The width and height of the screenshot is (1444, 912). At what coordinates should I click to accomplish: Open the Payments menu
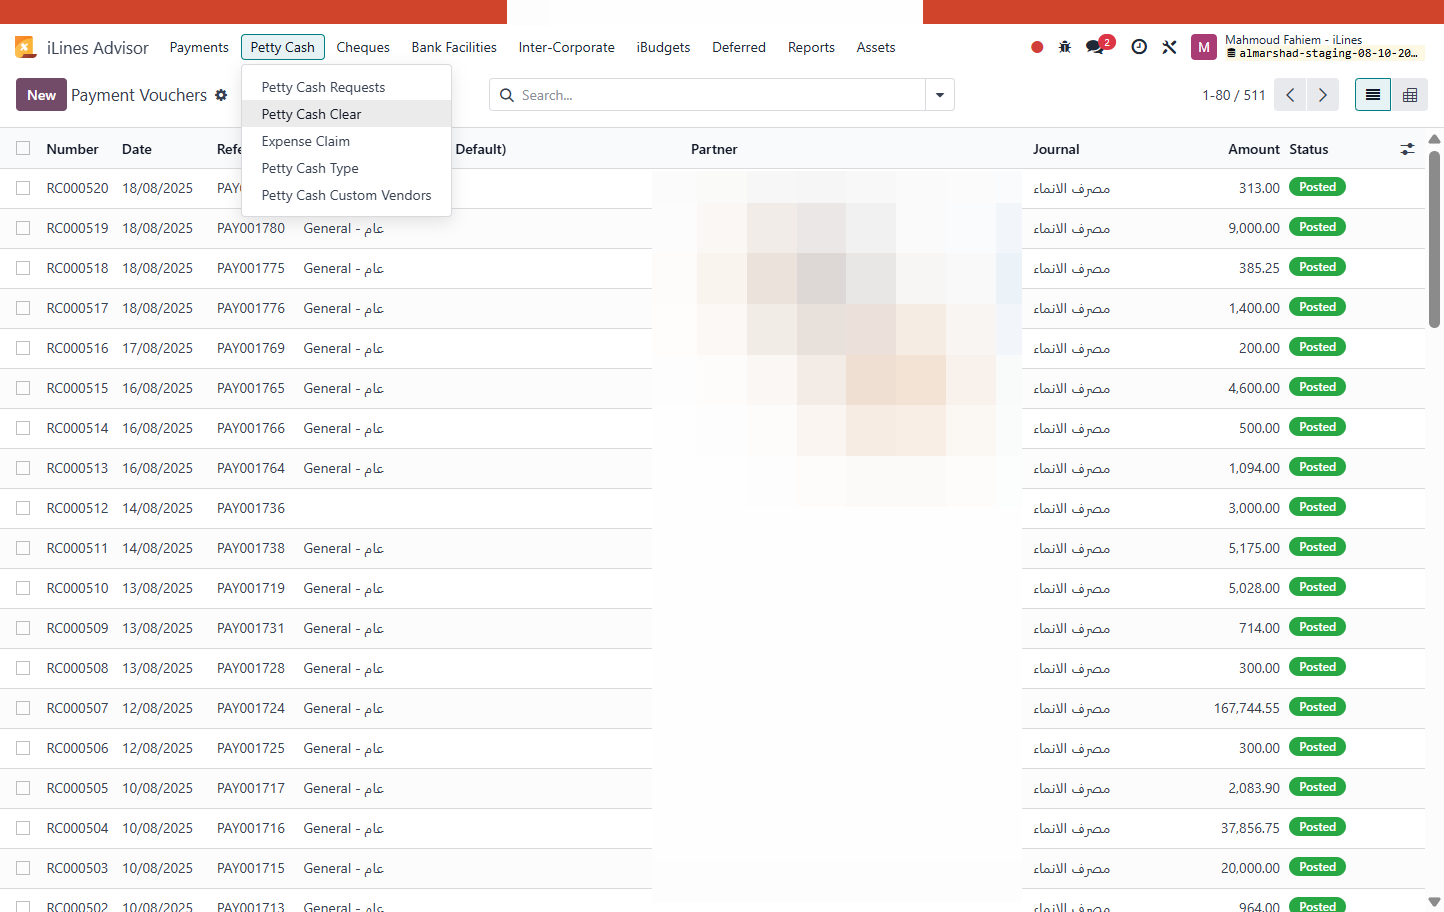[x=199, y=47]
